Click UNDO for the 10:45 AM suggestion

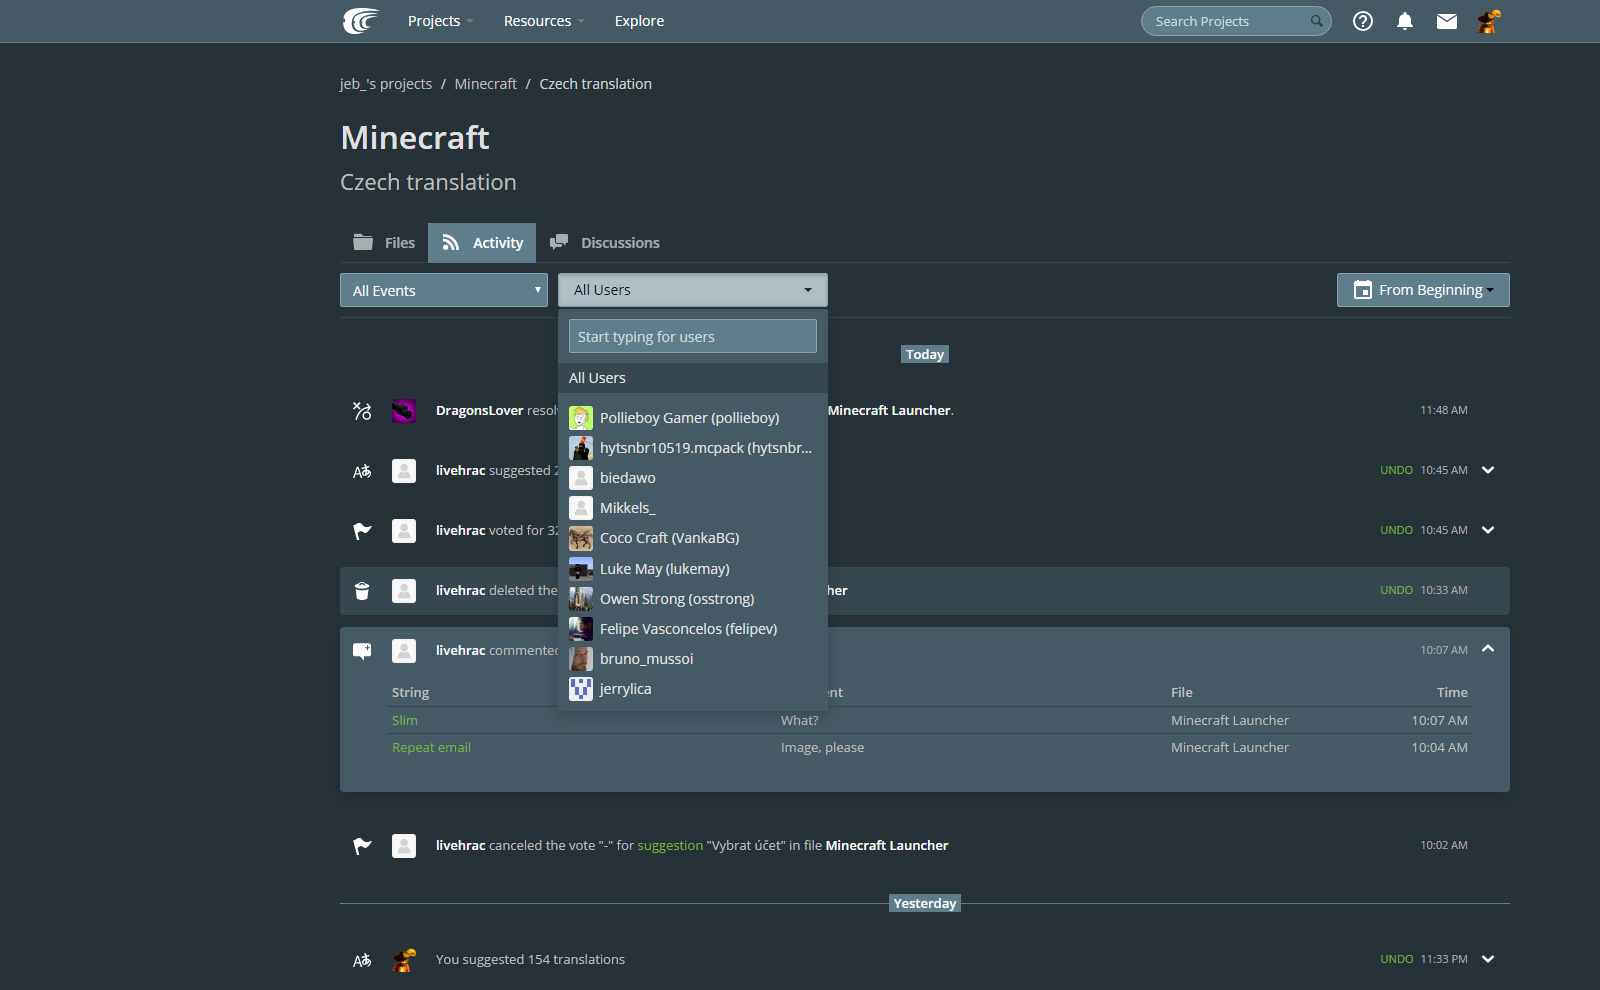coord(1396,470)
